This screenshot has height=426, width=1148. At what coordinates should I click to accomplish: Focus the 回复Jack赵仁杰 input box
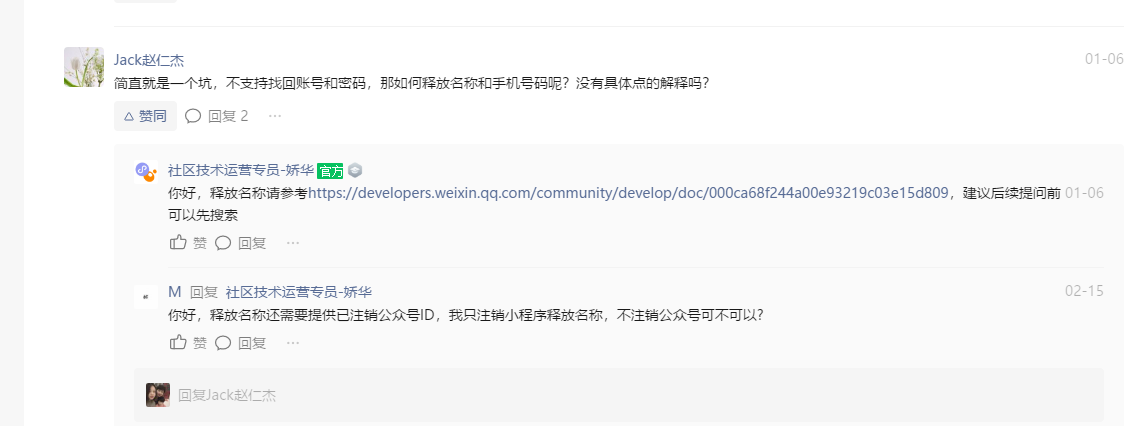click(619, 395)
